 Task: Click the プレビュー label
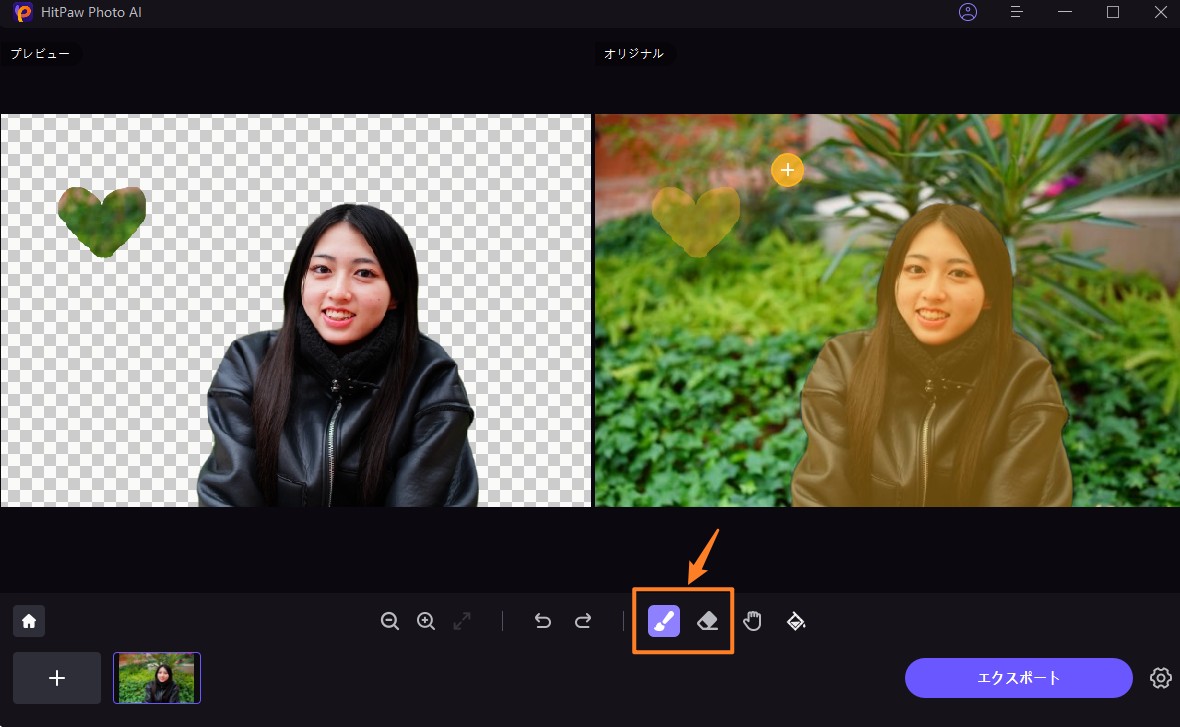pos(40,54)
